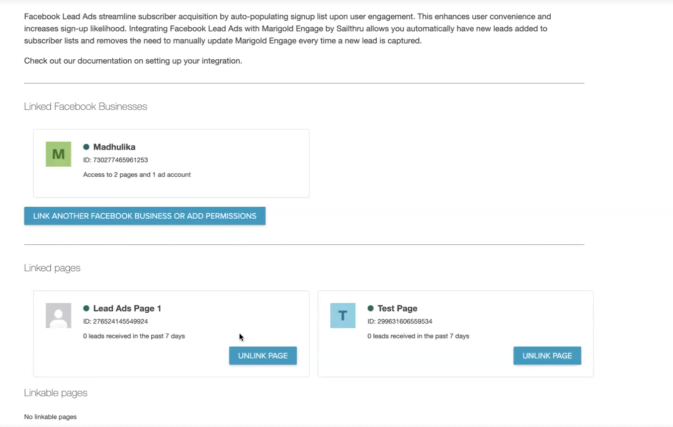
Task: Click the Madhulika business avatar icon
Action: tap(59, 156)
